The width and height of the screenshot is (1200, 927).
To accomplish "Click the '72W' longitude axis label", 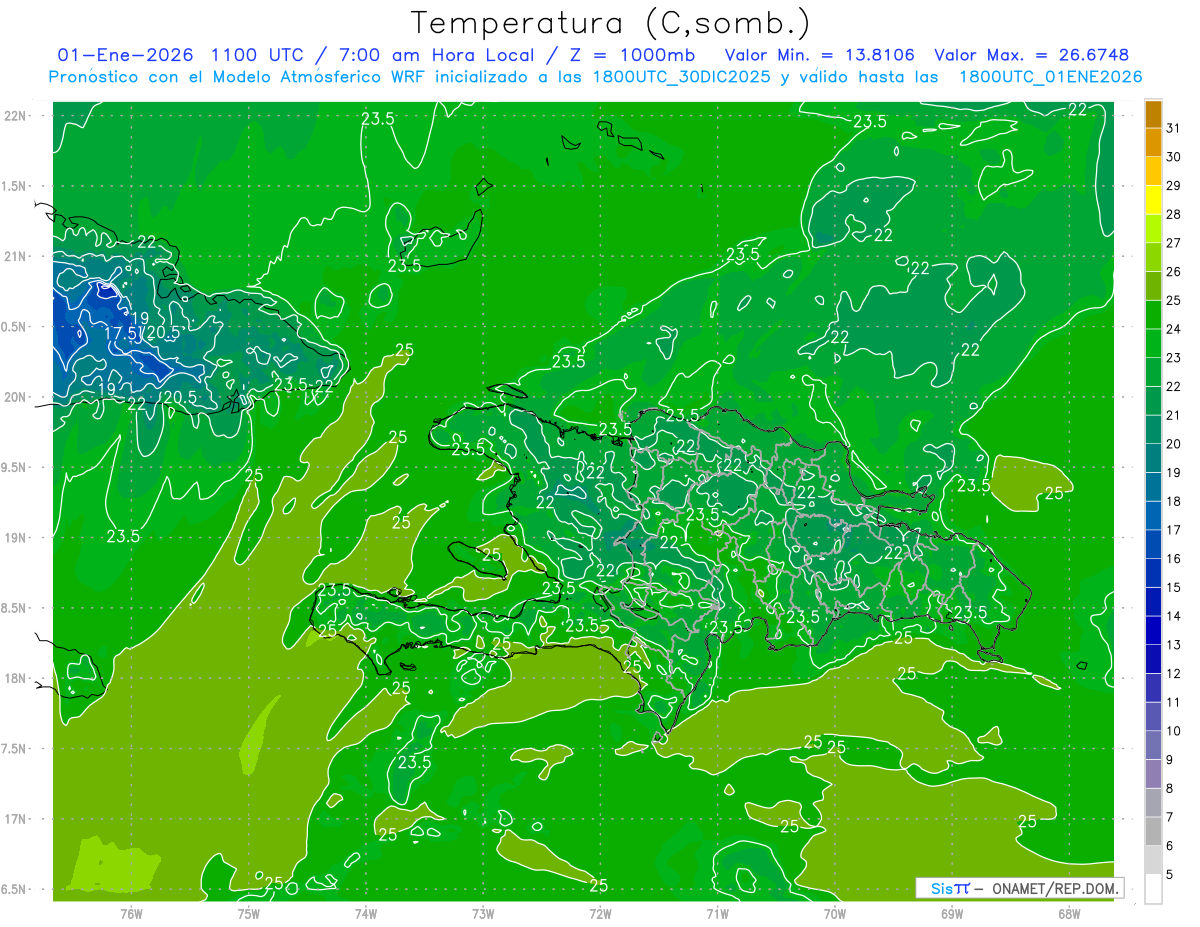I will pyautogui.click(x=600, y=913).
